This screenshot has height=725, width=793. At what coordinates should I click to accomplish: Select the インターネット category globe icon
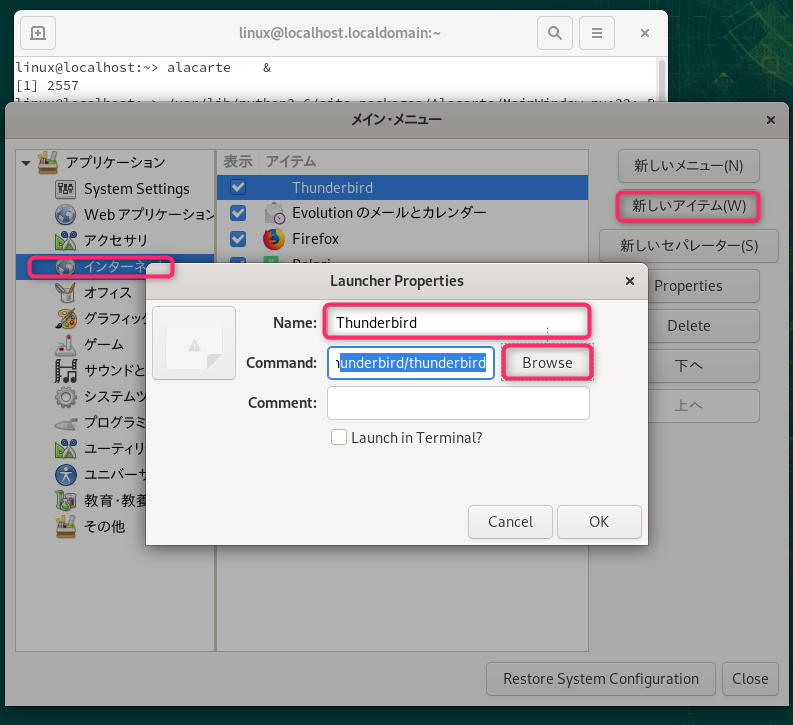(x=66, y=266)
